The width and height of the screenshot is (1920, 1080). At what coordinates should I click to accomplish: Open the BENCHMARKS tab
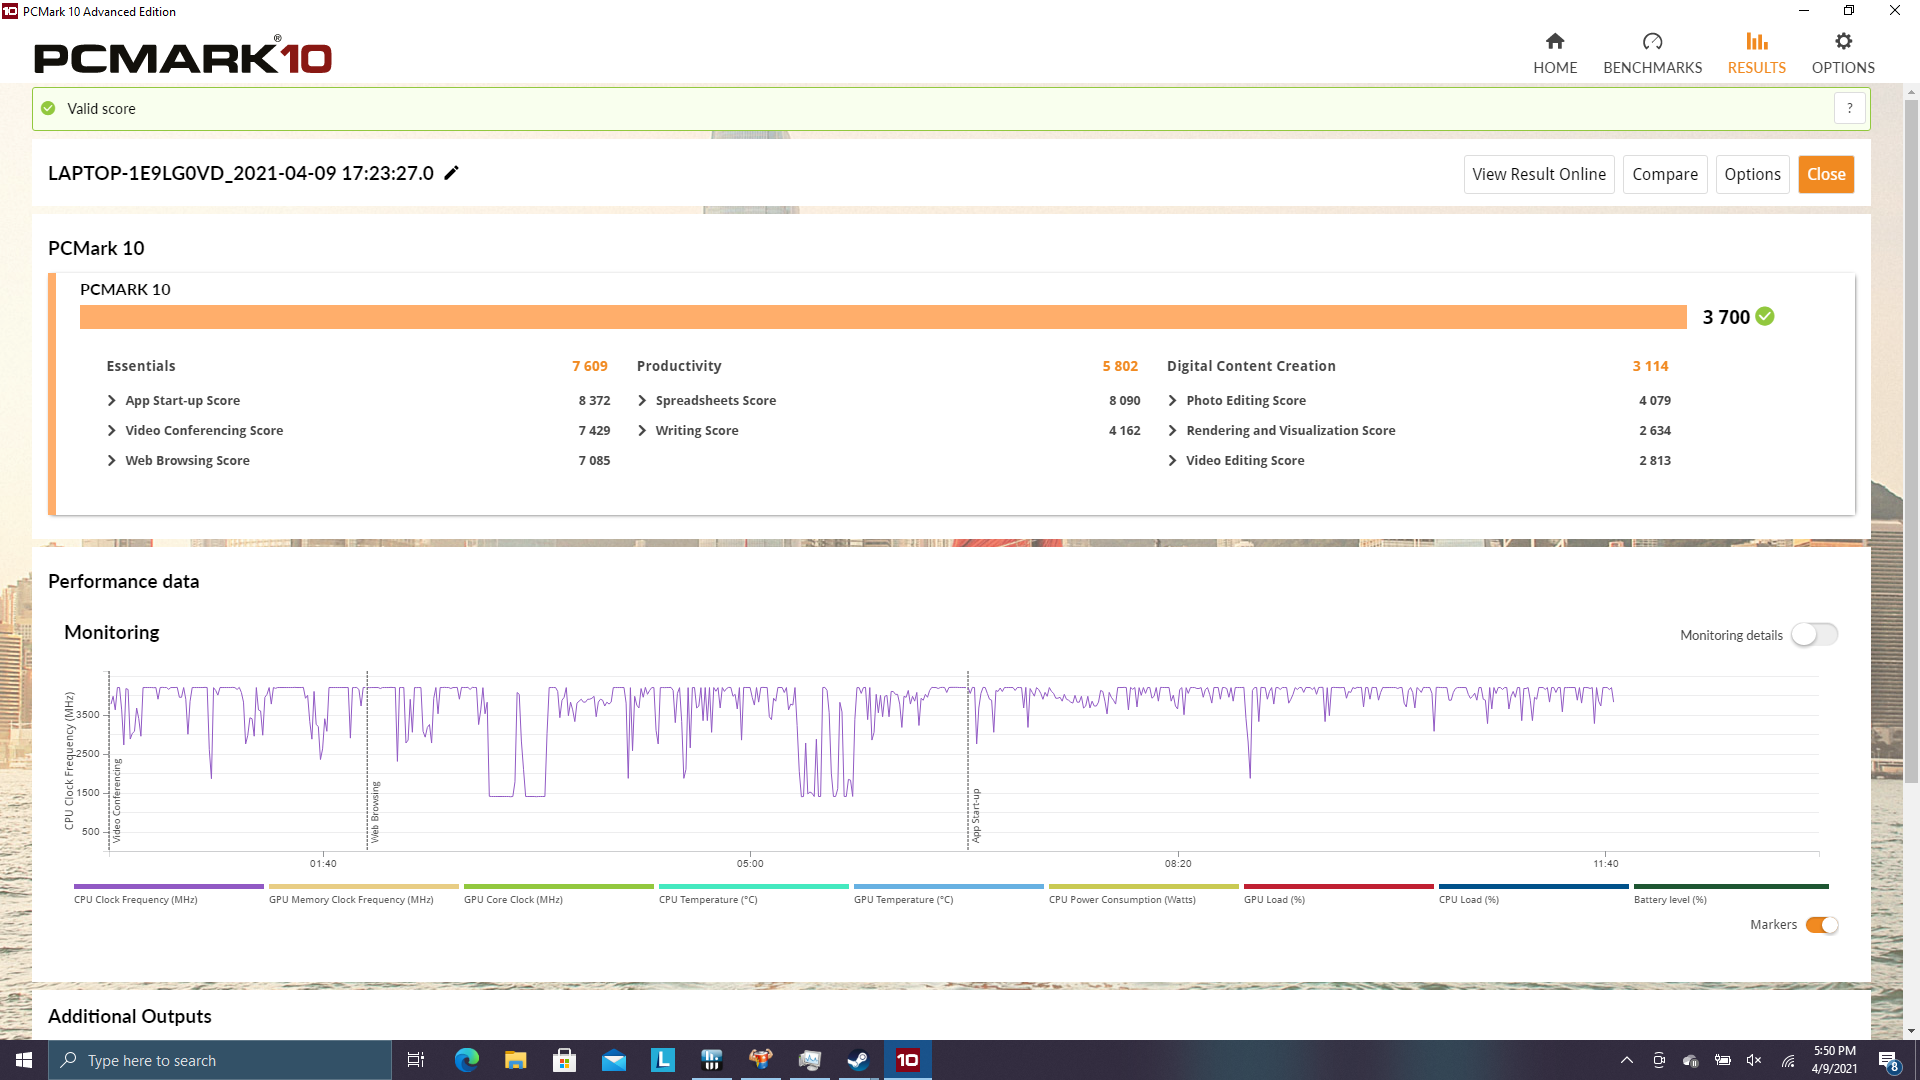click(x=1652, y=54)
